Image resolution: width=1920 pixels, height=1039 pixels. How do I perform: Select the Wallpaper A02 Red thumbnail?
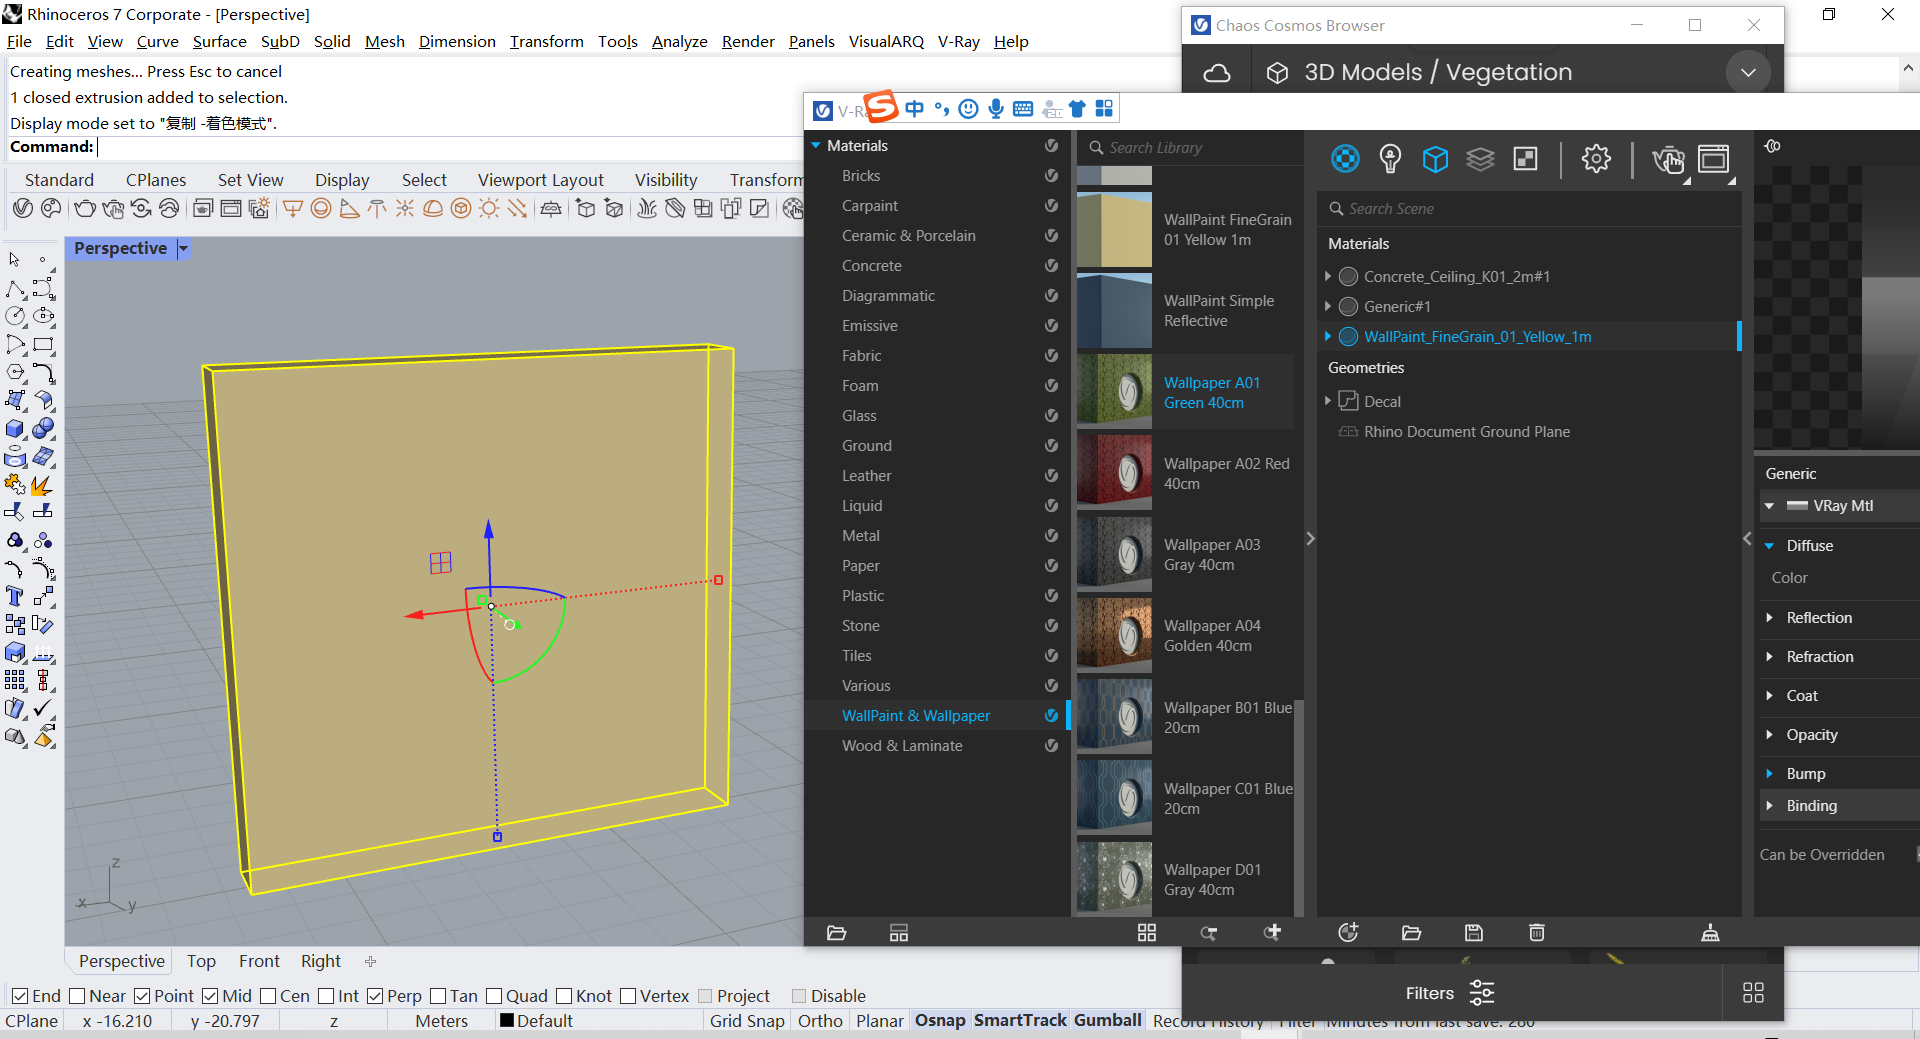pyautogui.click(x=1114, y=472)
